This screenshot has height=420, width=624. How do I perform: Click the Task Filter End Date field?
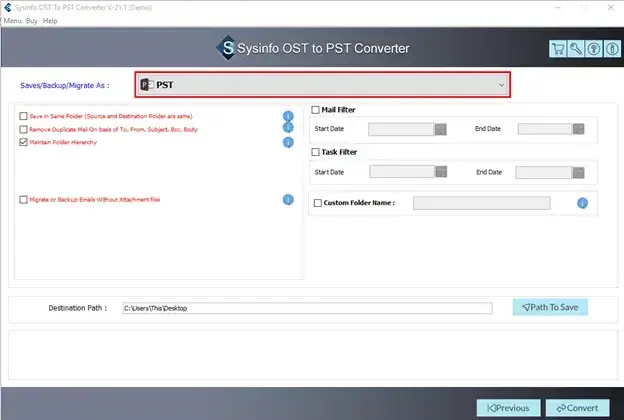coord(544,172)
